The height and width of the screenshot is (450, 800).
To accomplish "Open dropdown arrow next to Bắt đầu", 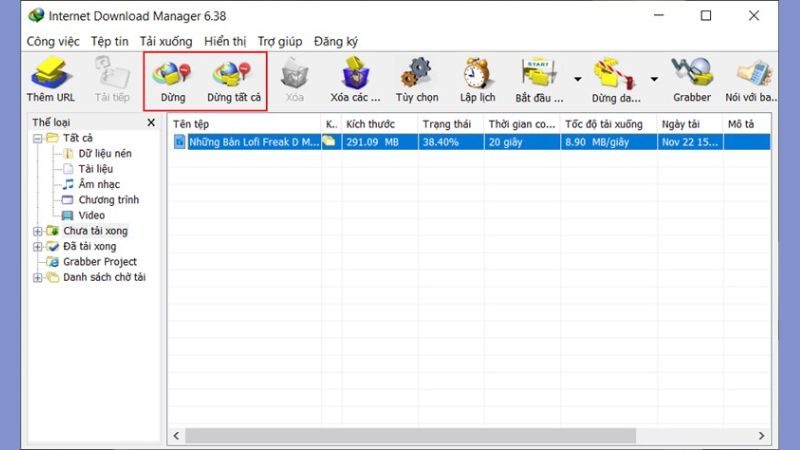I will (578, 79).
